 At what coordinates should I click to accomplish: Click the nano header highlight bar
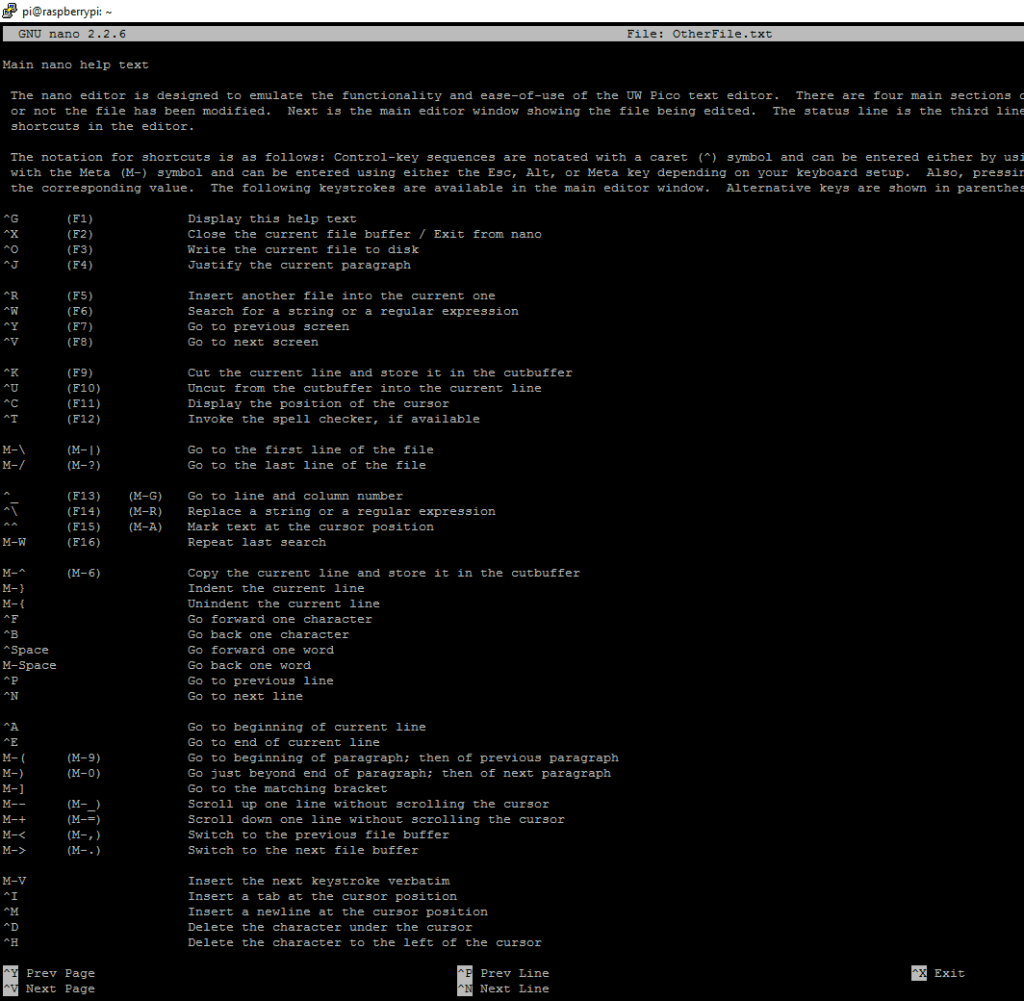click(x=400, y=33)
